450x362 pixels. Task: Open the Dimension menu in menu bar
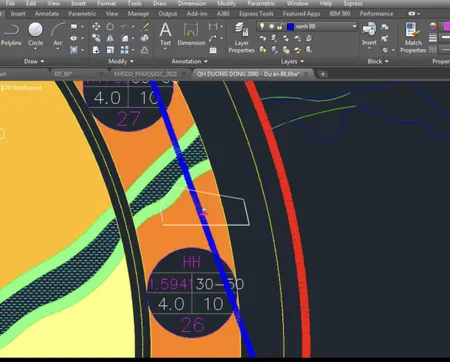pos(192,3)
